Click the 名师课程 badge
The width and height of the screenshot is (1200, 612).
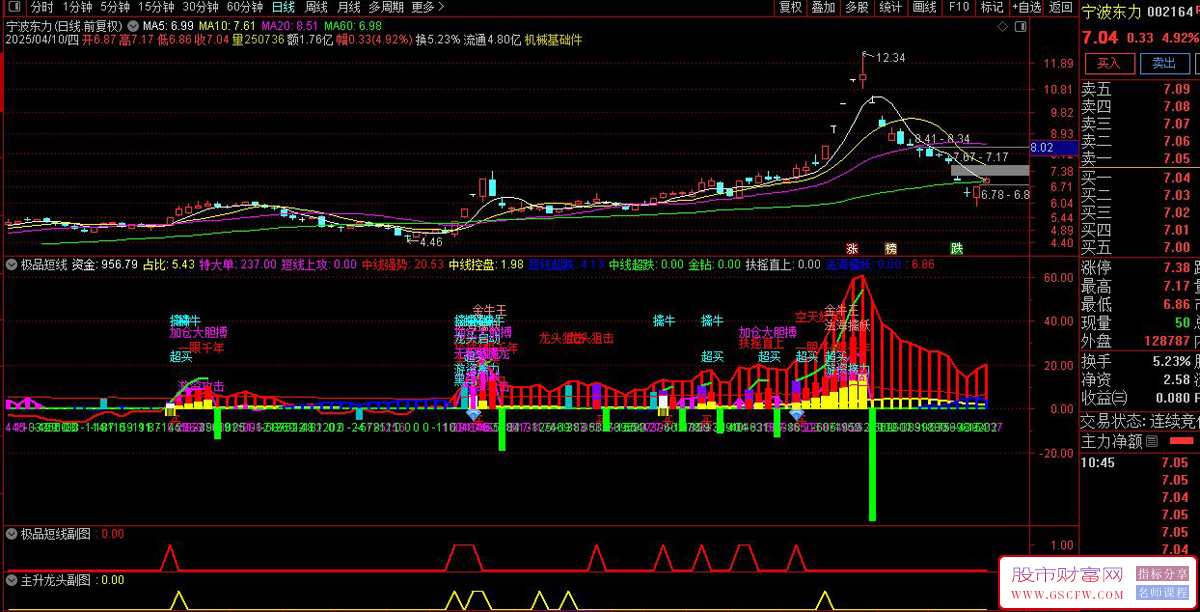pos(1163,593)
